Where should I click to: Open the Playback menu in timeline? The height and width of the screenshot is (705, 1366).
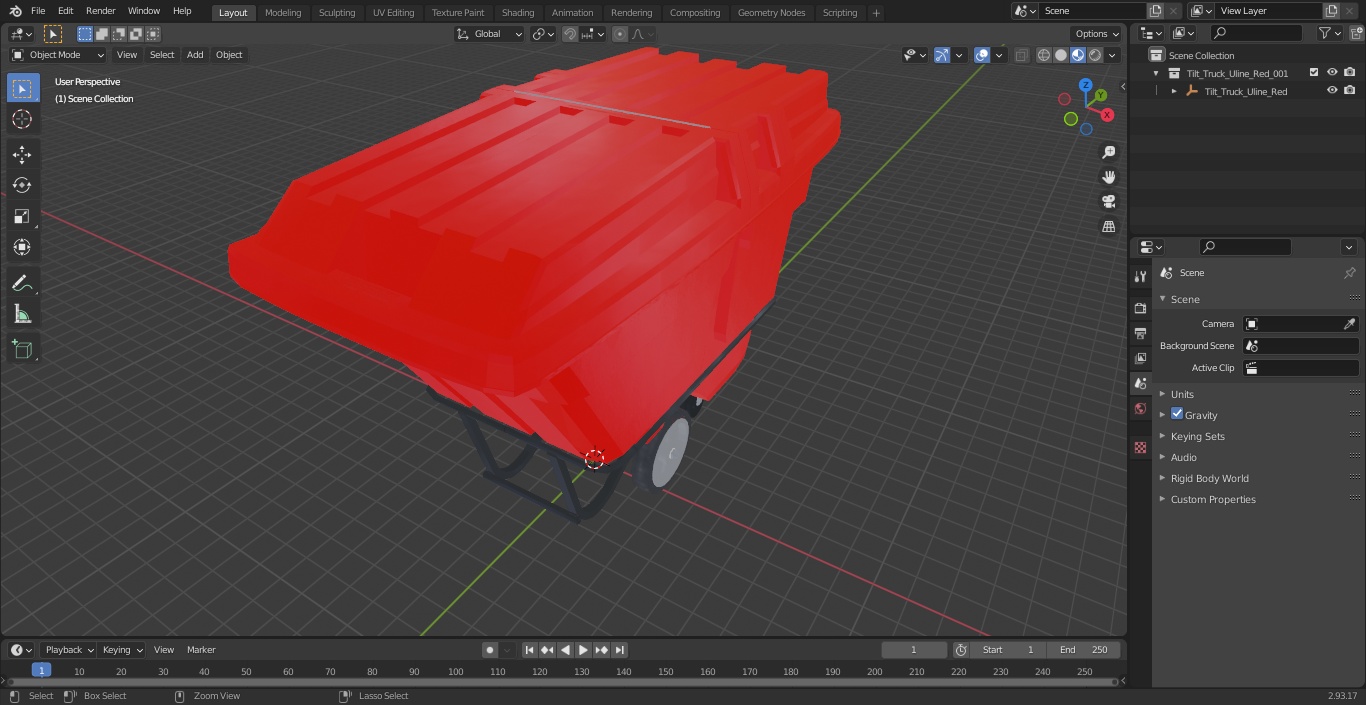tap(68, 650)
